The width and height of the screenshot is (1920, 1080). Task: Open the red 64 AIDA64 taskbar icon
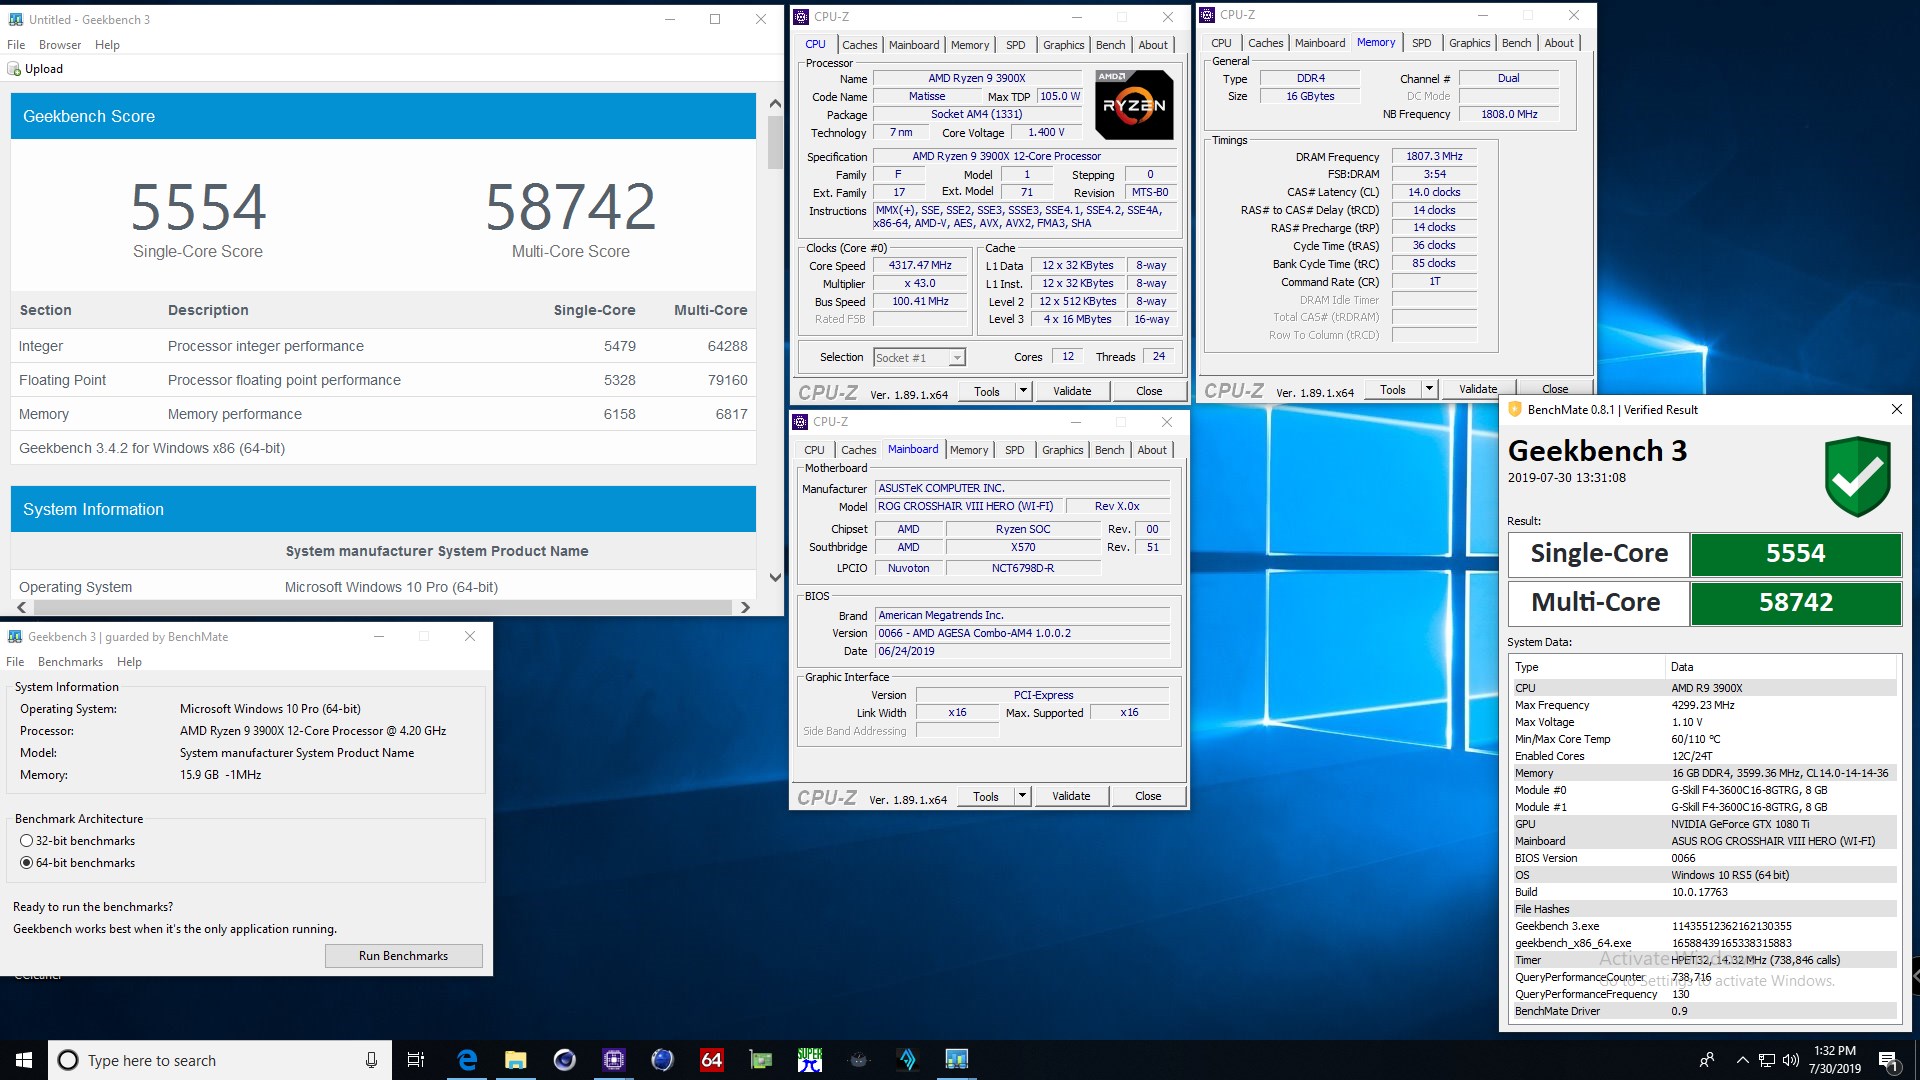coord(711,1060)
